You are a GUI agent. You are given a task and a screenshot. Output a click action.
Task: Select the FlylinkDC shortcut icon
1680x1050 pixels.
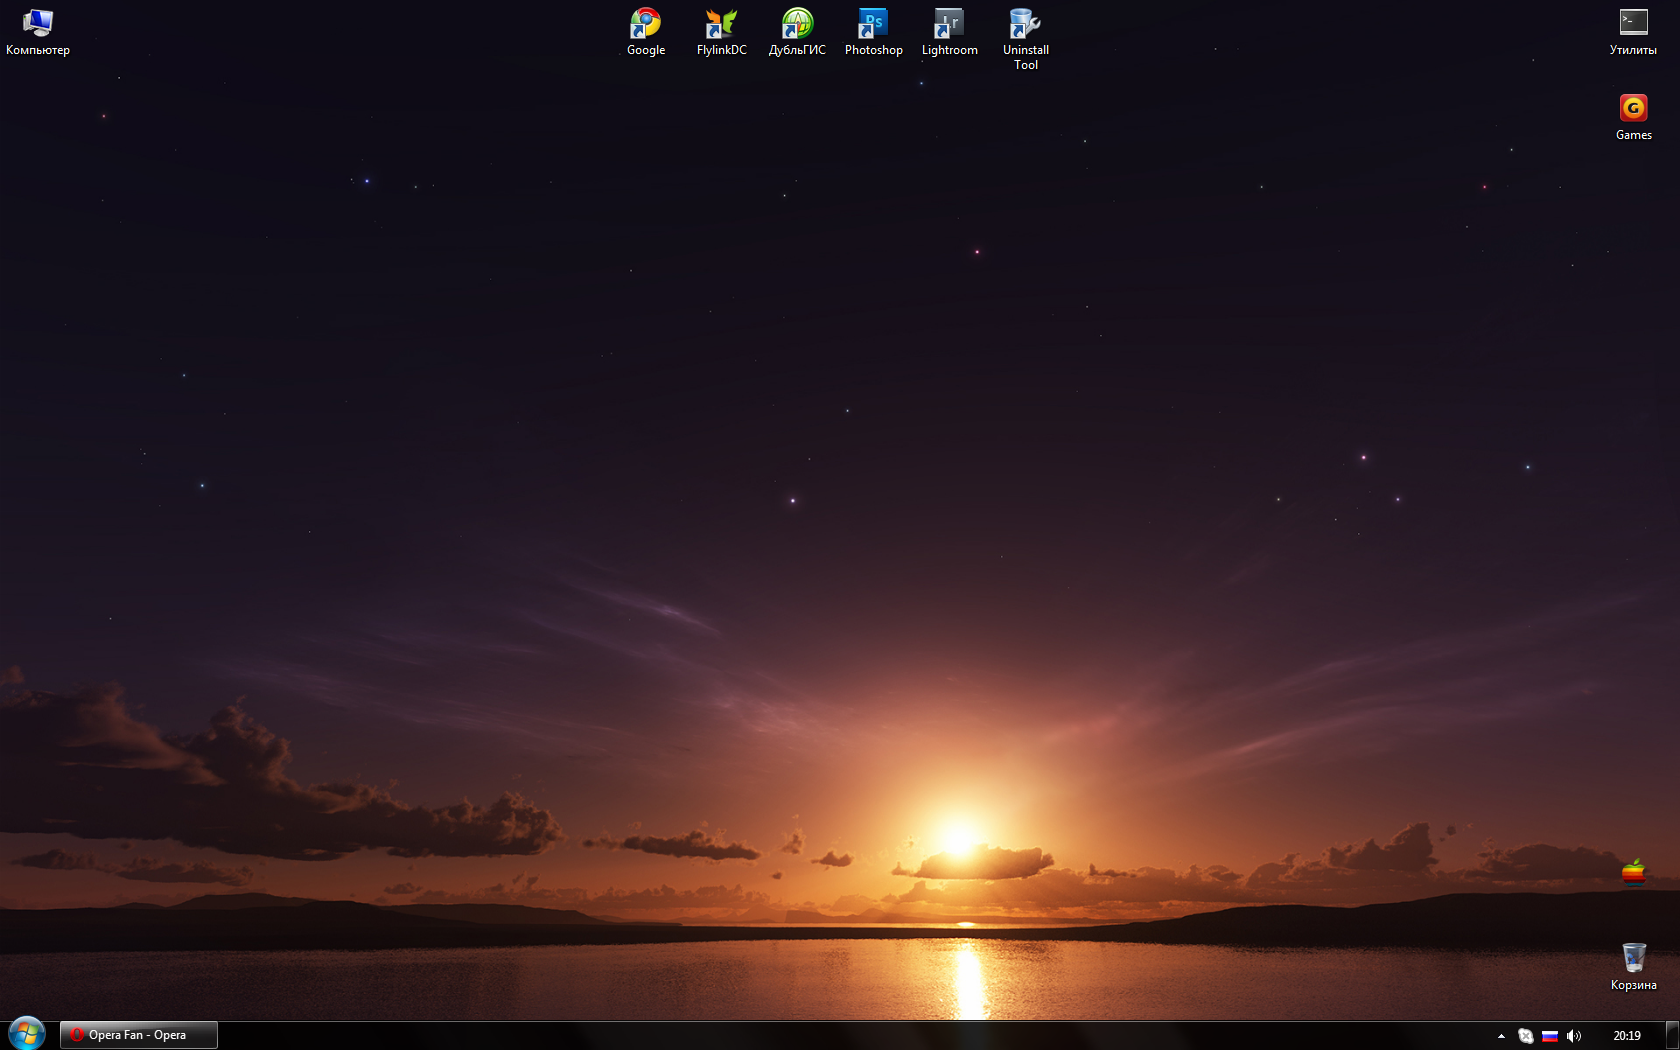coord(721,32)
